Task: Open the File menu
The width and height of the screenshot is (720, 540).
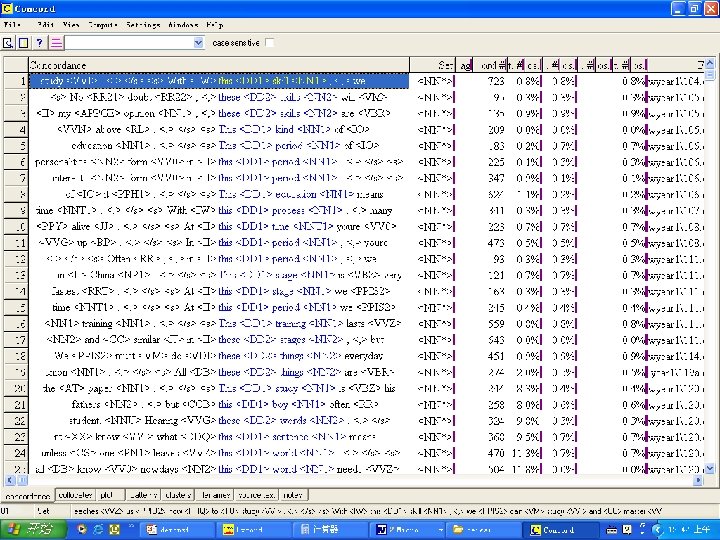Action: 12,25
